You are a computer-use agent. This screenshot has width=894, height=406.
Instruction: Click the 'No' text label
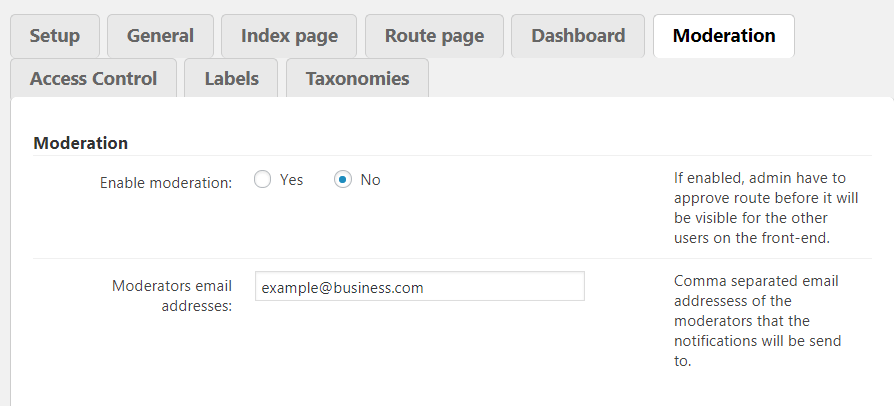pyautogui.click(x=370, y=180)
